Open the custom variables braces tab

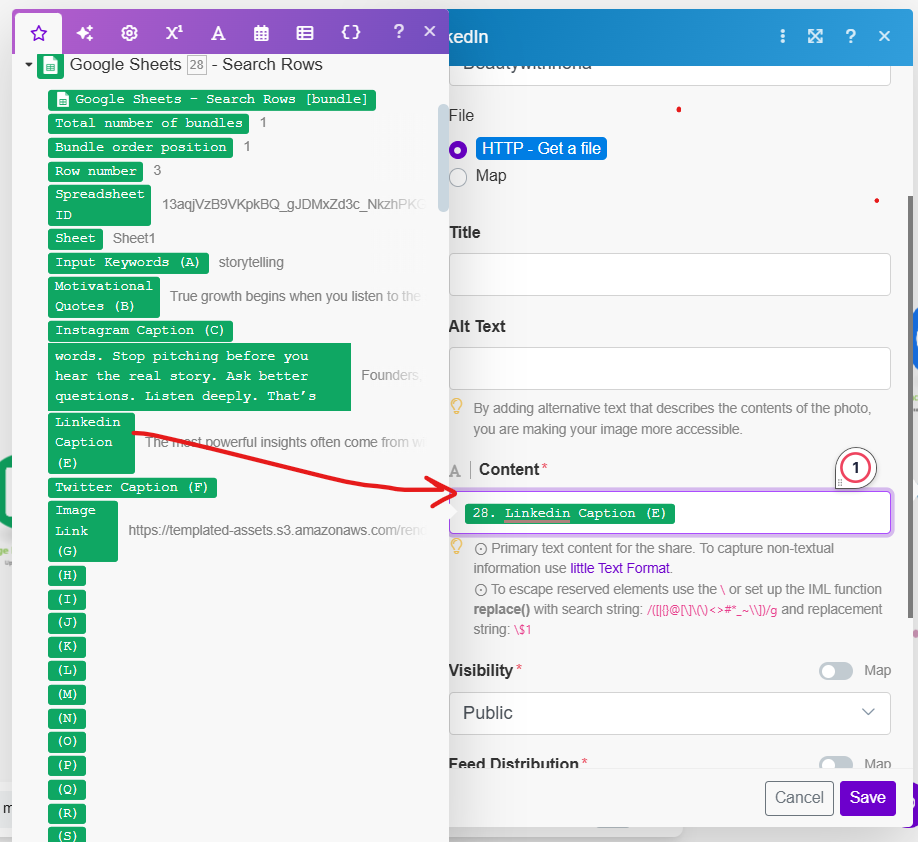[x=351, y=32]
